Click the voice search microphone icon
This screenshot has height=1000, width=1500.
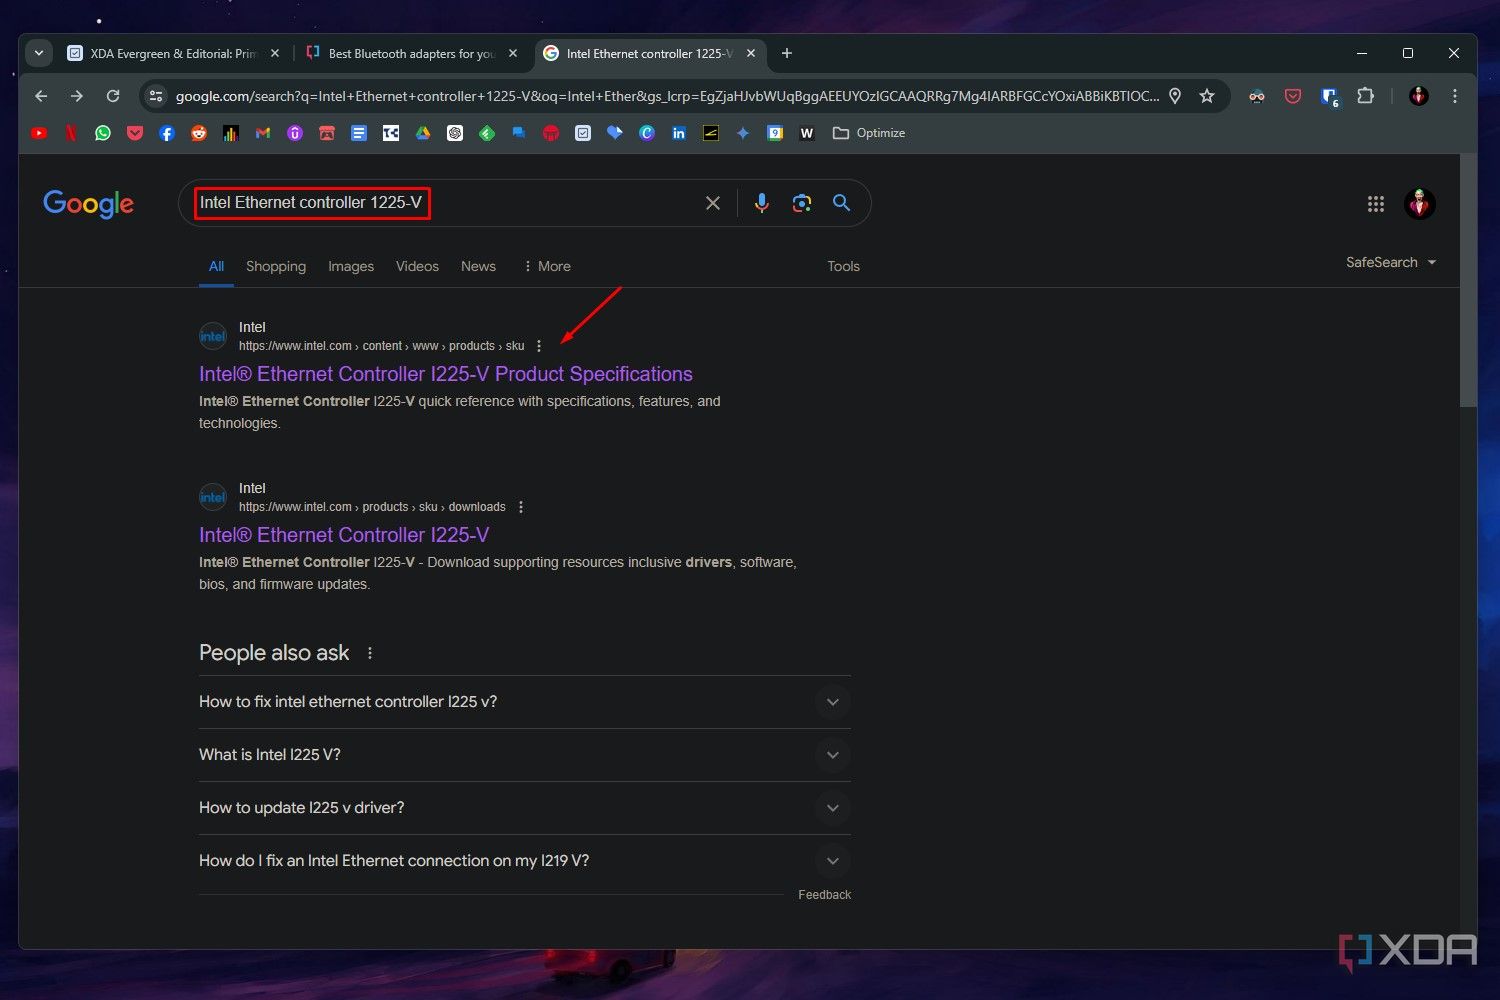(762, 203)
